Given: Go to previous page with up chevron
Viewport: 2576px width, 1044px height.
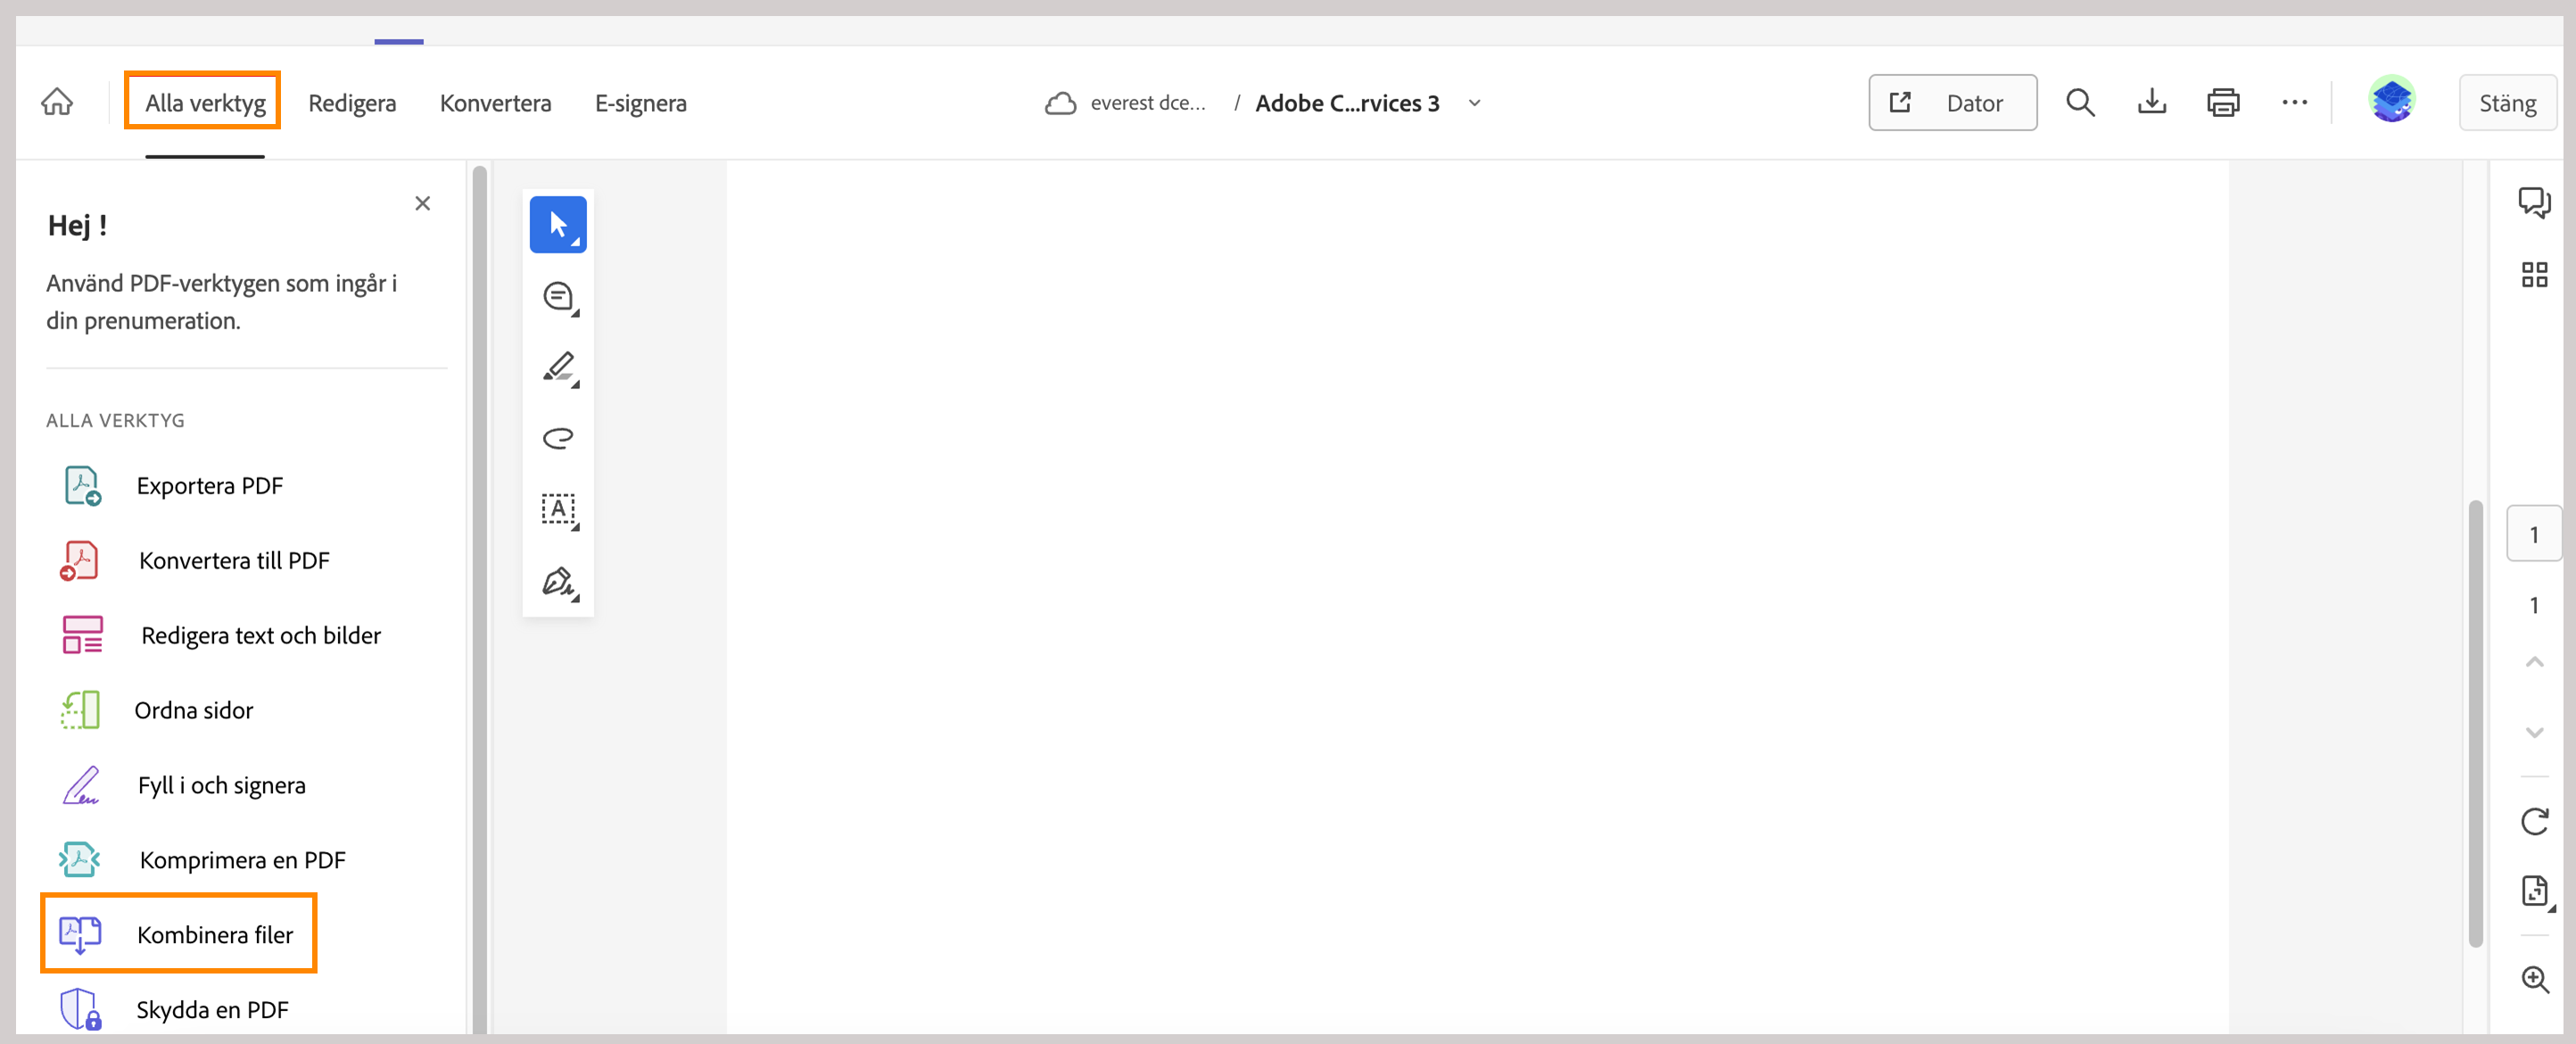Looking at the screenshot, I should 2534,662.
